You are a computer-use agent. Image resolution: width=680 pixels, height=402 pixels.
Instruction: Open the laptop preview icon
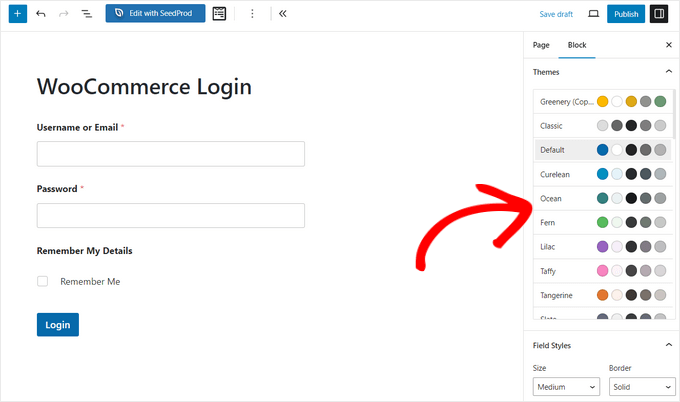point(593,14)
